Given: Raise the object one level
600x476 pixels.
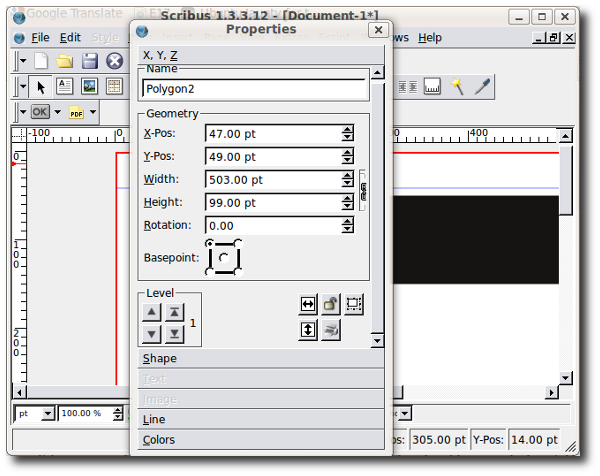Looking at the screenshot, I should tap(152, 312).
